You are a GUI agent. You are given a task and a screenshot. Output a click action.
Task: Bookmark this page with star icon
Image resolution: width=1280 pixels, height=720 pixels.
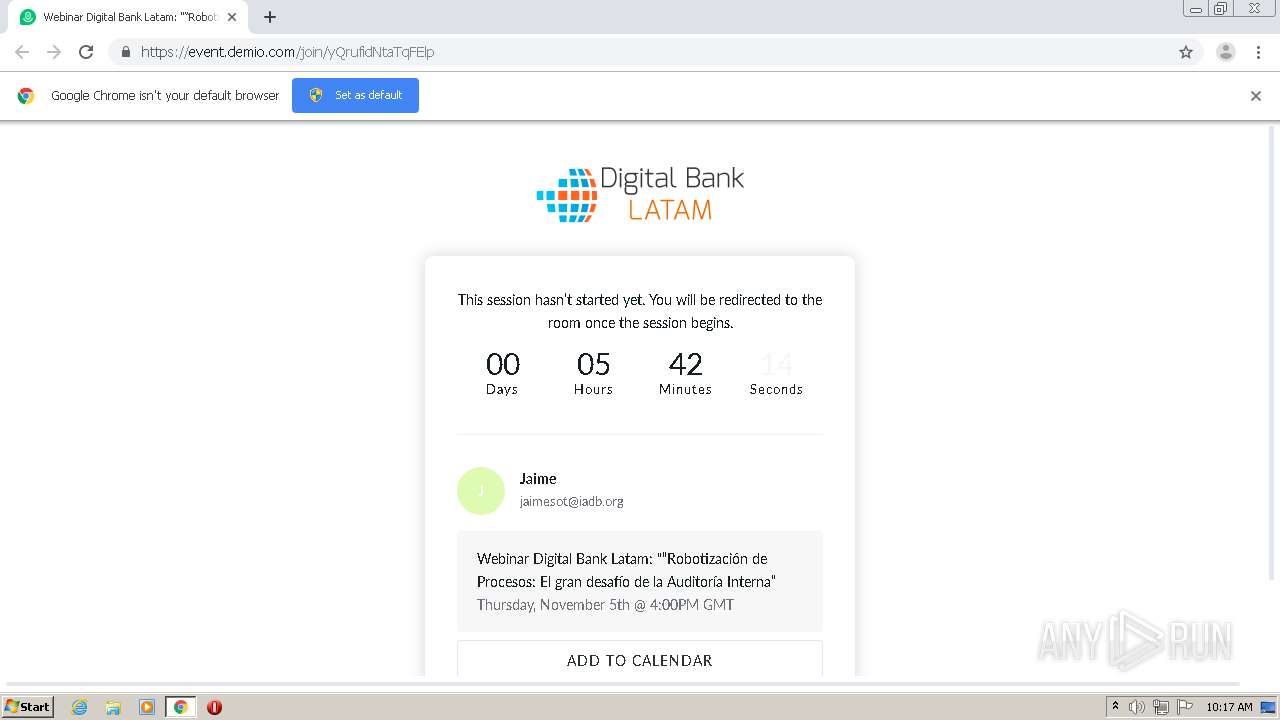(1186, 52)
